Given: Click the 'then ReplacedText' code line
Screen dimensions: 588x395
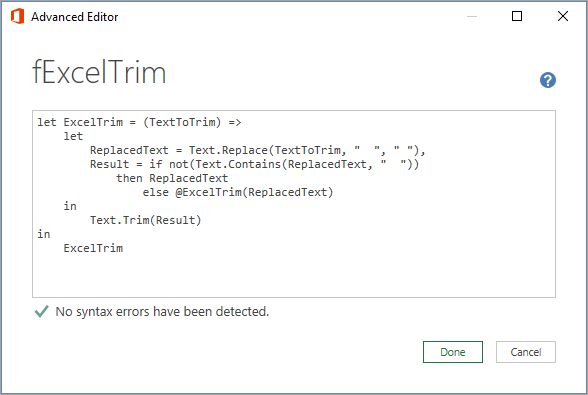Looking at the screenshot, I should [172, 178].
